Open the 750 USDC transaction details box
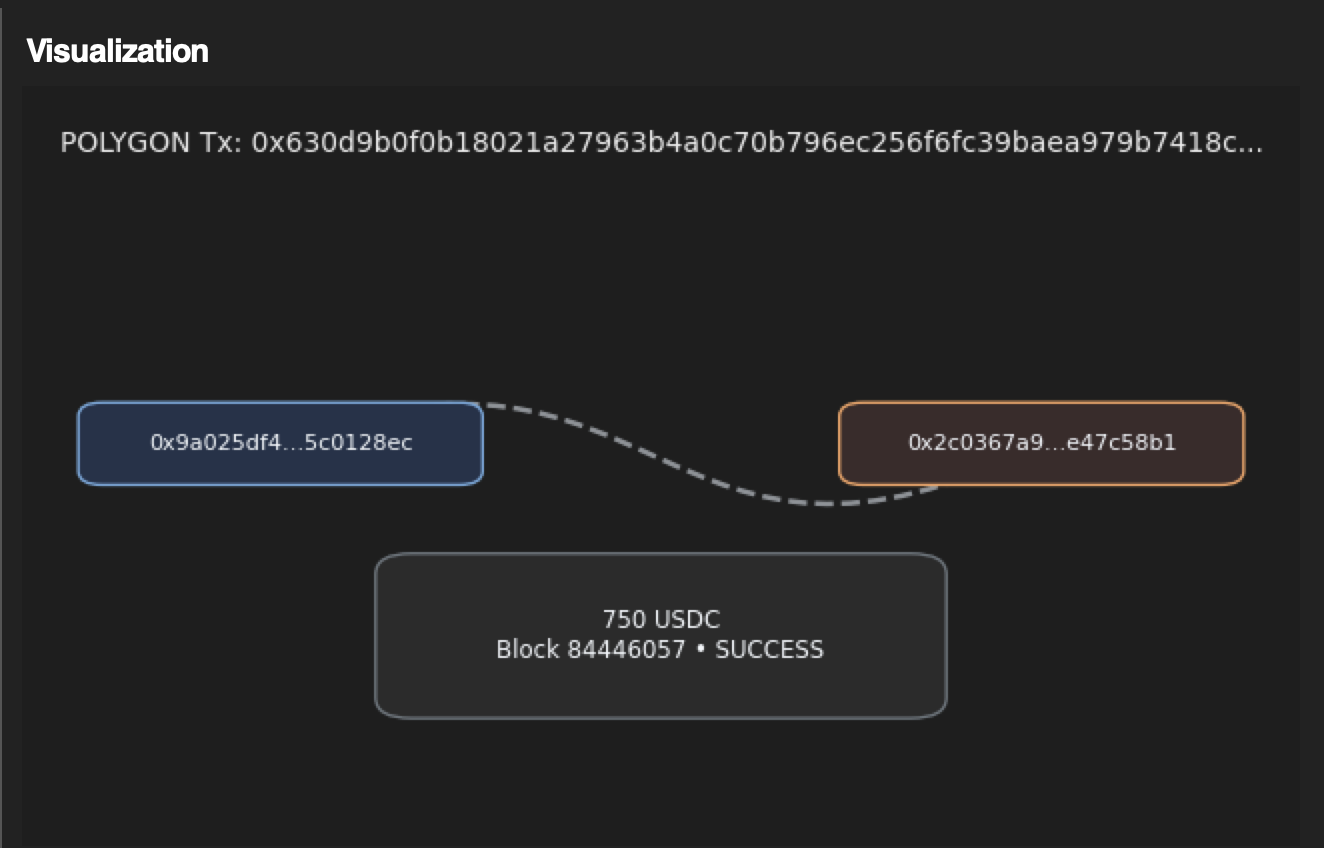The width and height of the screenshot is (1324, 848). [660, 634]
